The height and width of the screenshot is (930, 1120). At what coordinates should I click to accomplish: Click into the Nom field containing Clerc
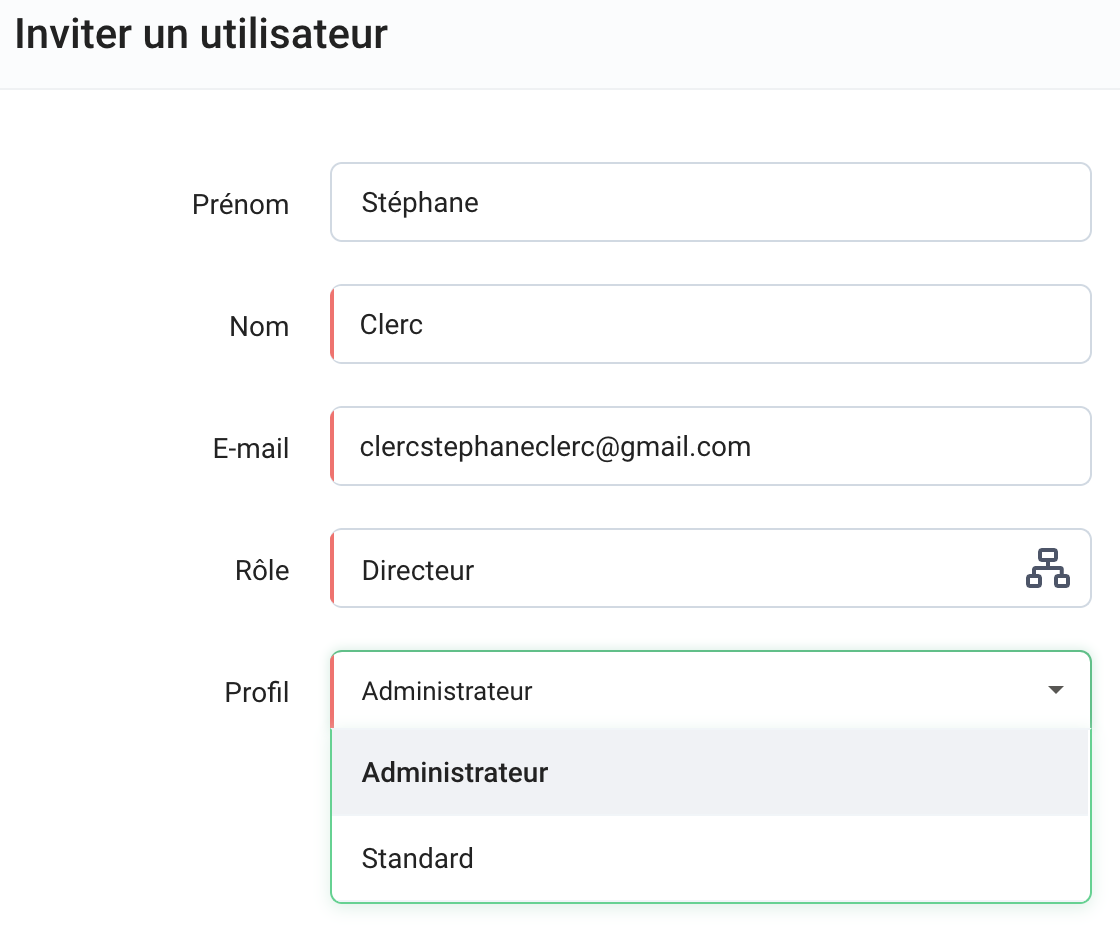click(x=710, y=325)
